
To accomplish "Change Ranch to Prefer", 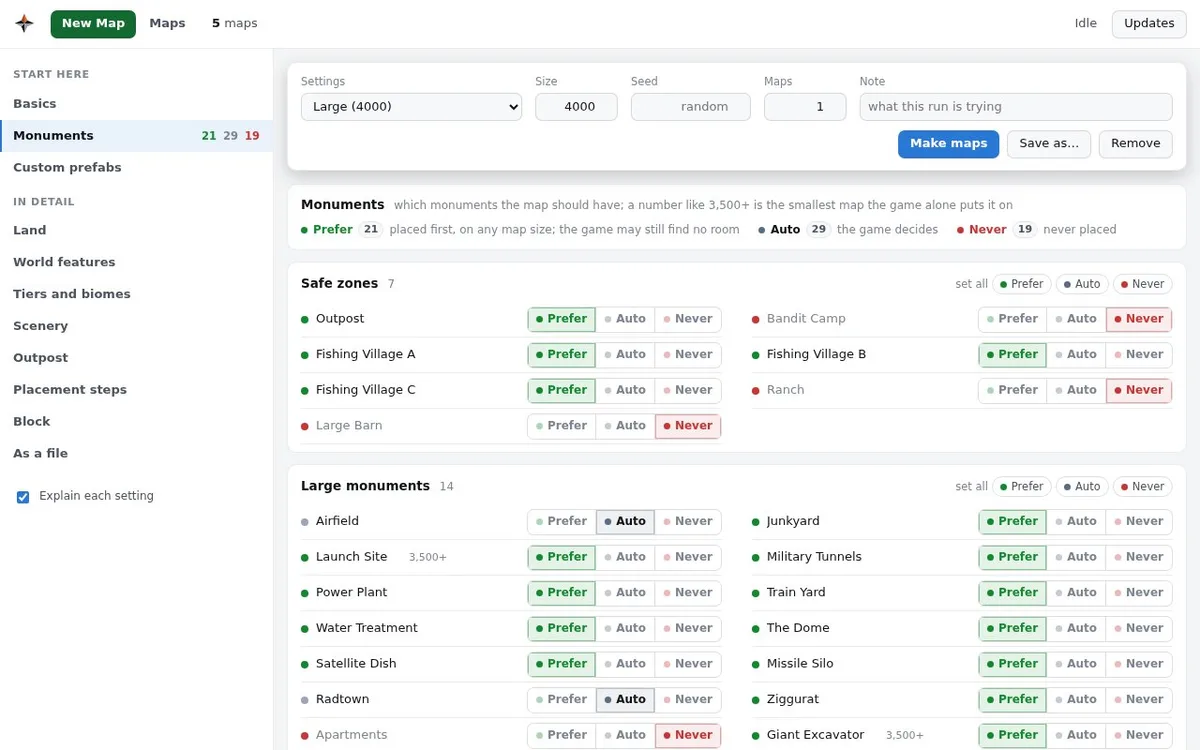I will (1013, 390).
